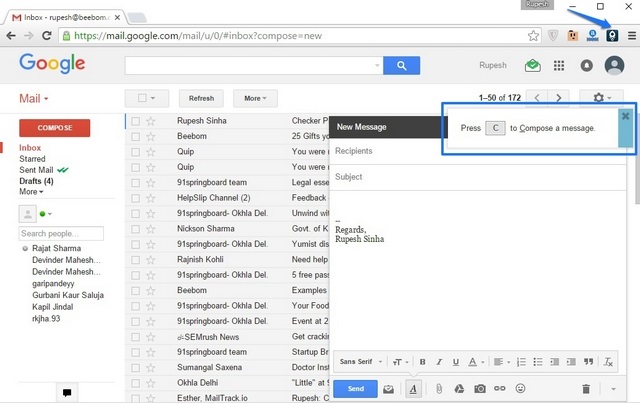Image resolution: width=640 pixels, height=403 pixels.
Task: Switch to the Inbox browser tab
Action: coord(65,18)
